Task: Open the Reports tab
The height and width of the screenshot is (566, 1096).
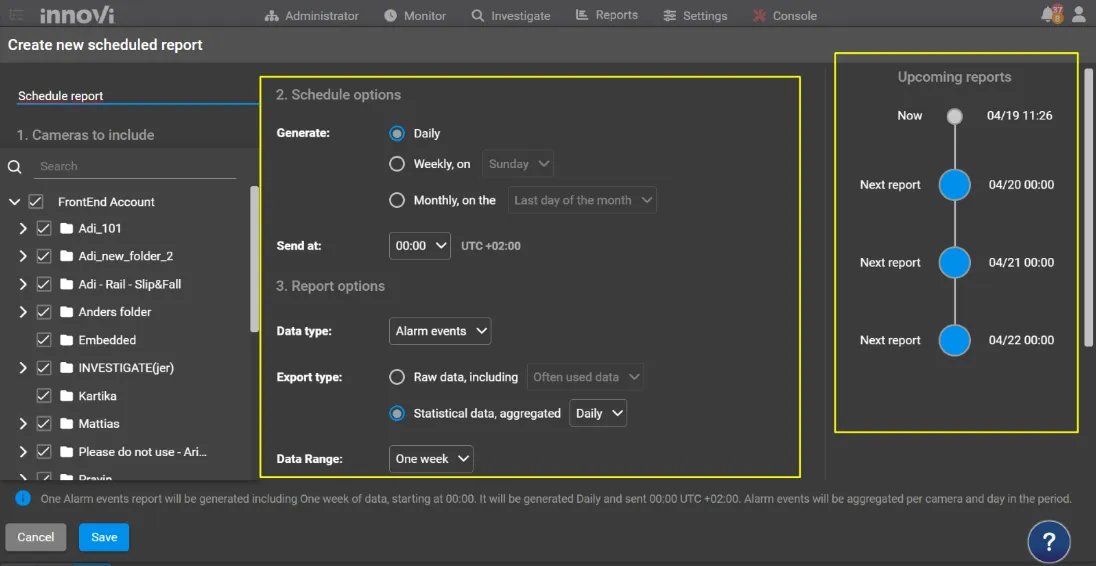Action: pyautogui.click(x=607, y=15)
